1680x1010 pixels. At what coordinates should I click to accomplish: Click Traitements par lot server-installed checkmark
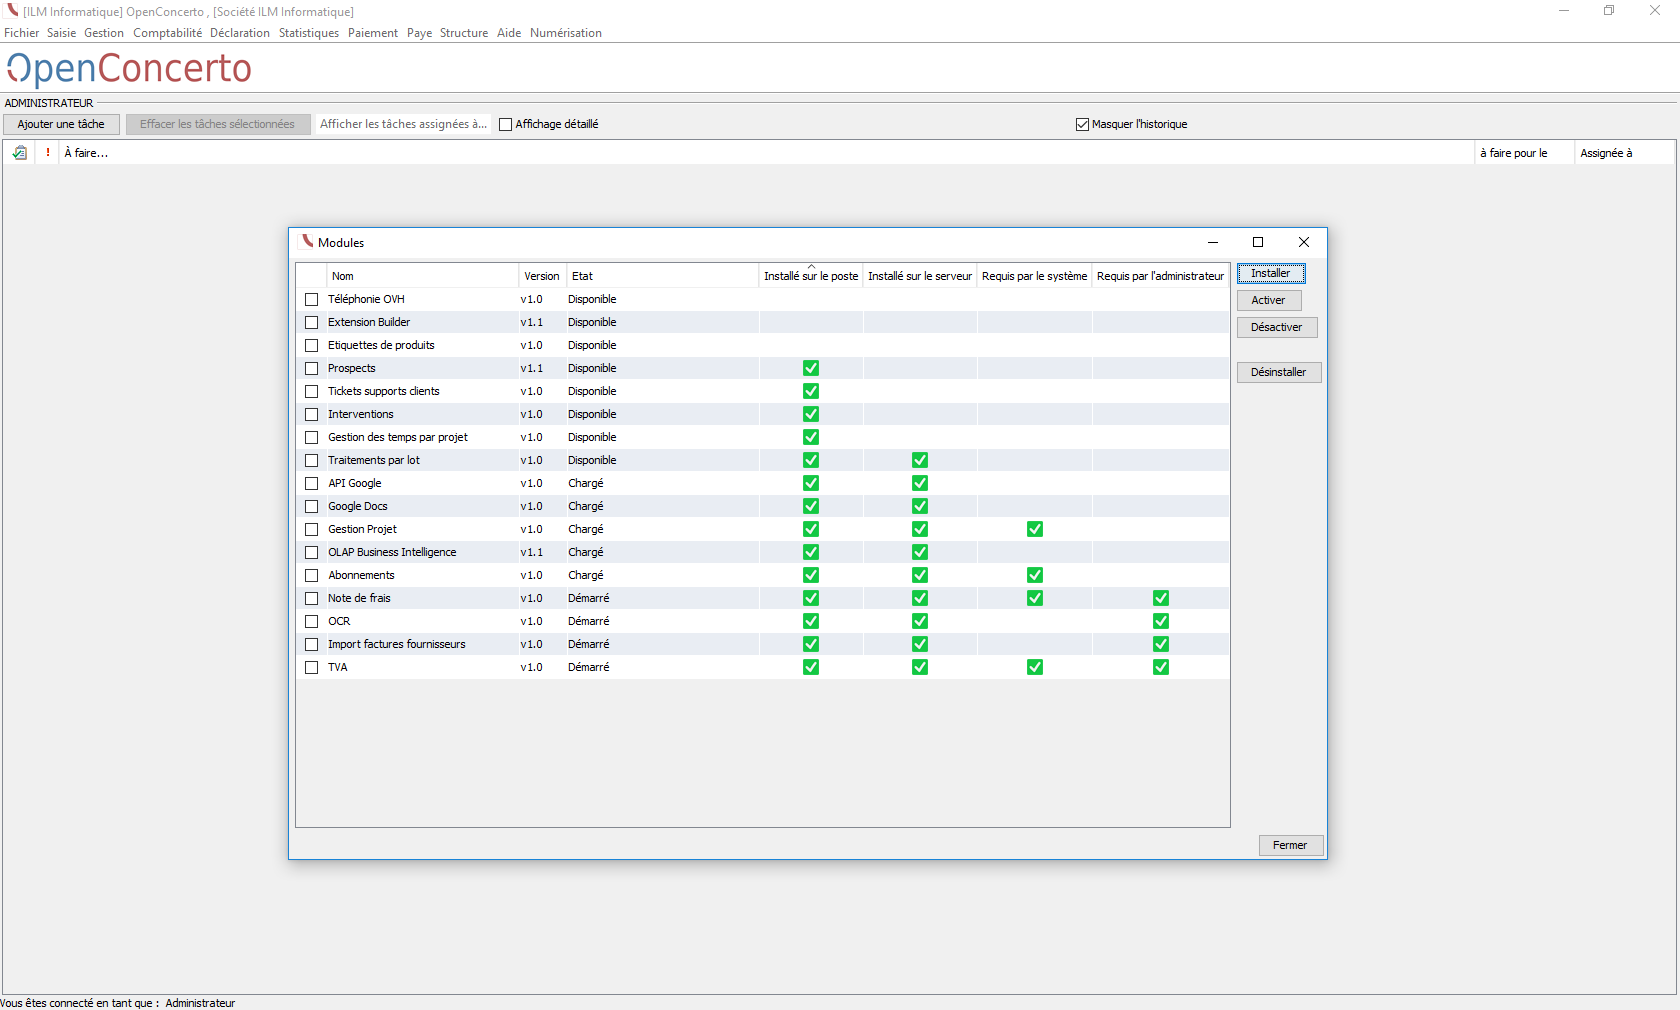pos(919,460)
